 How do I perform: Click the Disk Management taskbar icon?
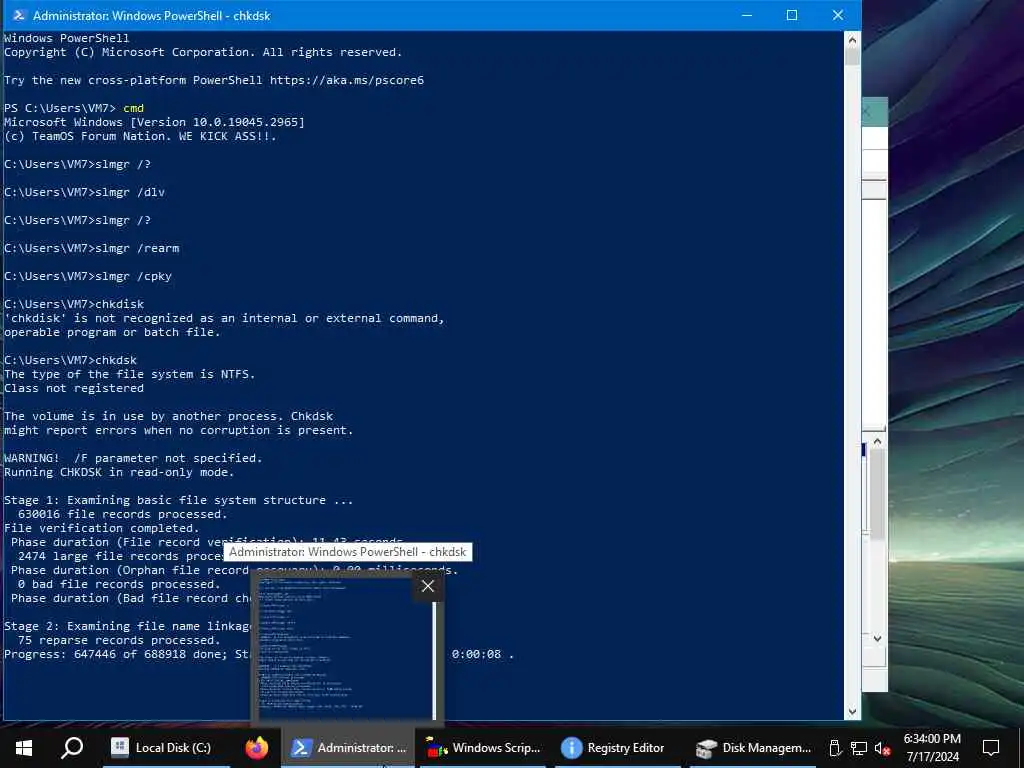[706, 748]
